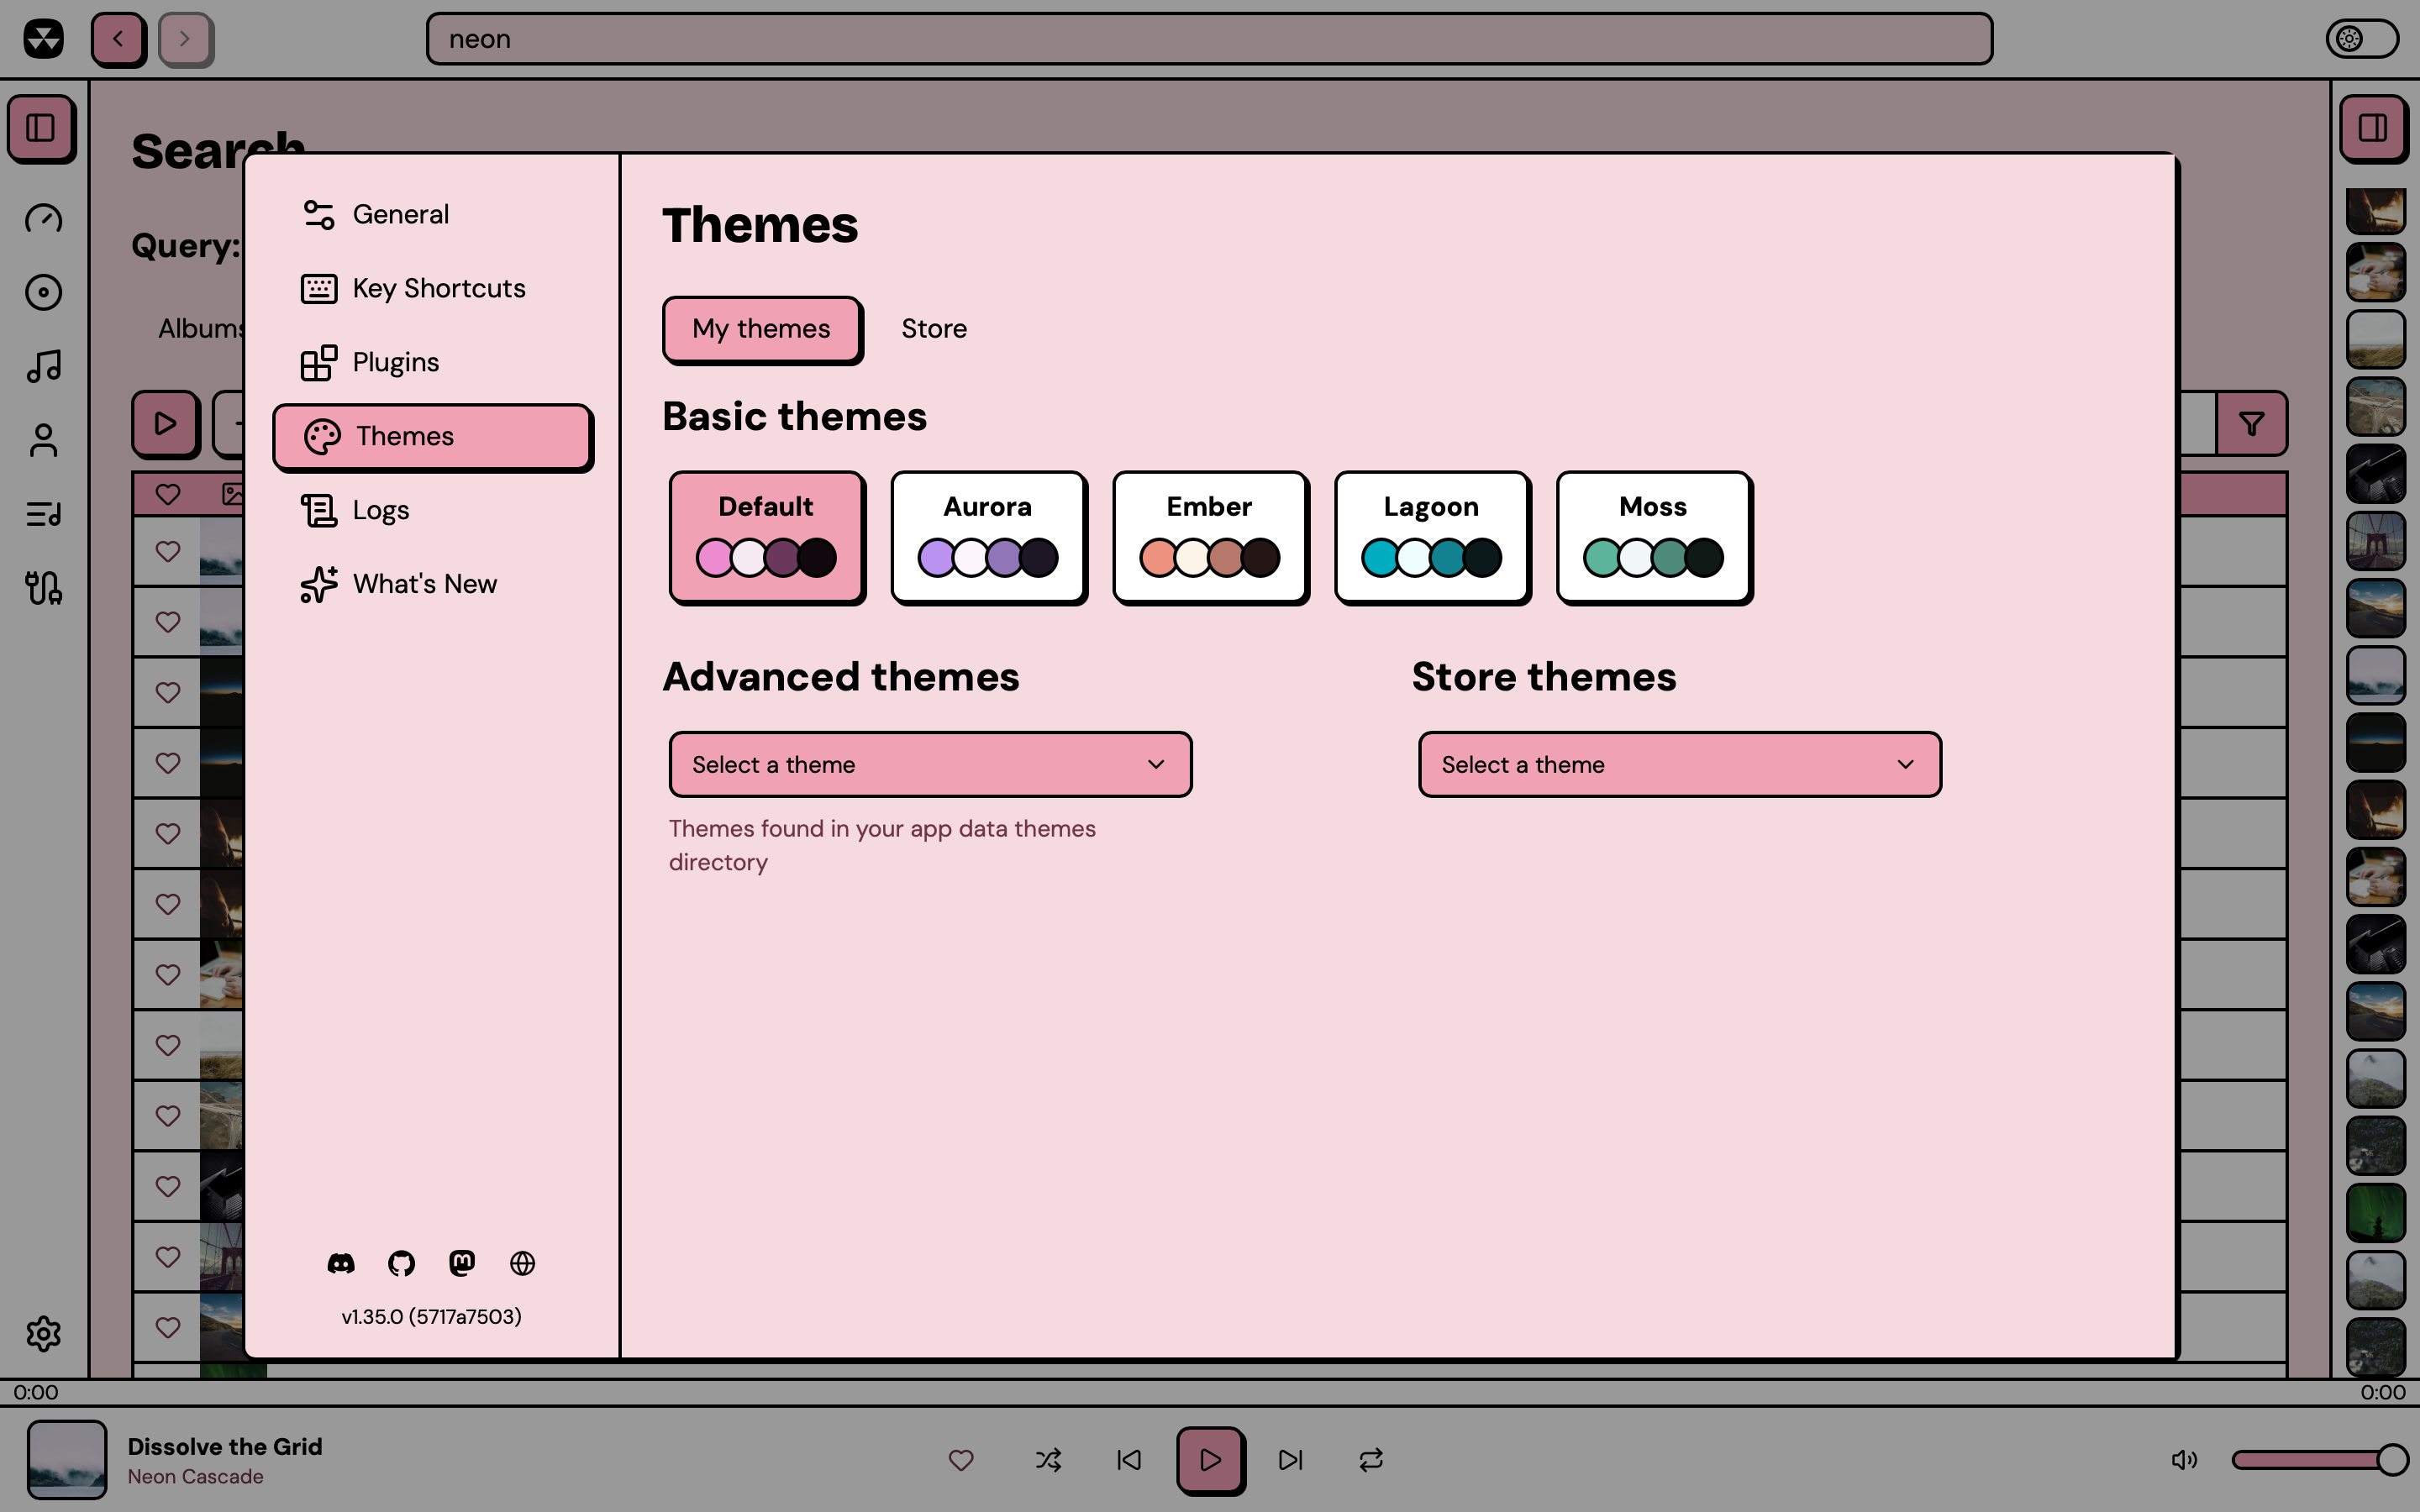Open the playlists icon in sidebar
This screenshot has width=2420, height=1512.
[44, 514]
